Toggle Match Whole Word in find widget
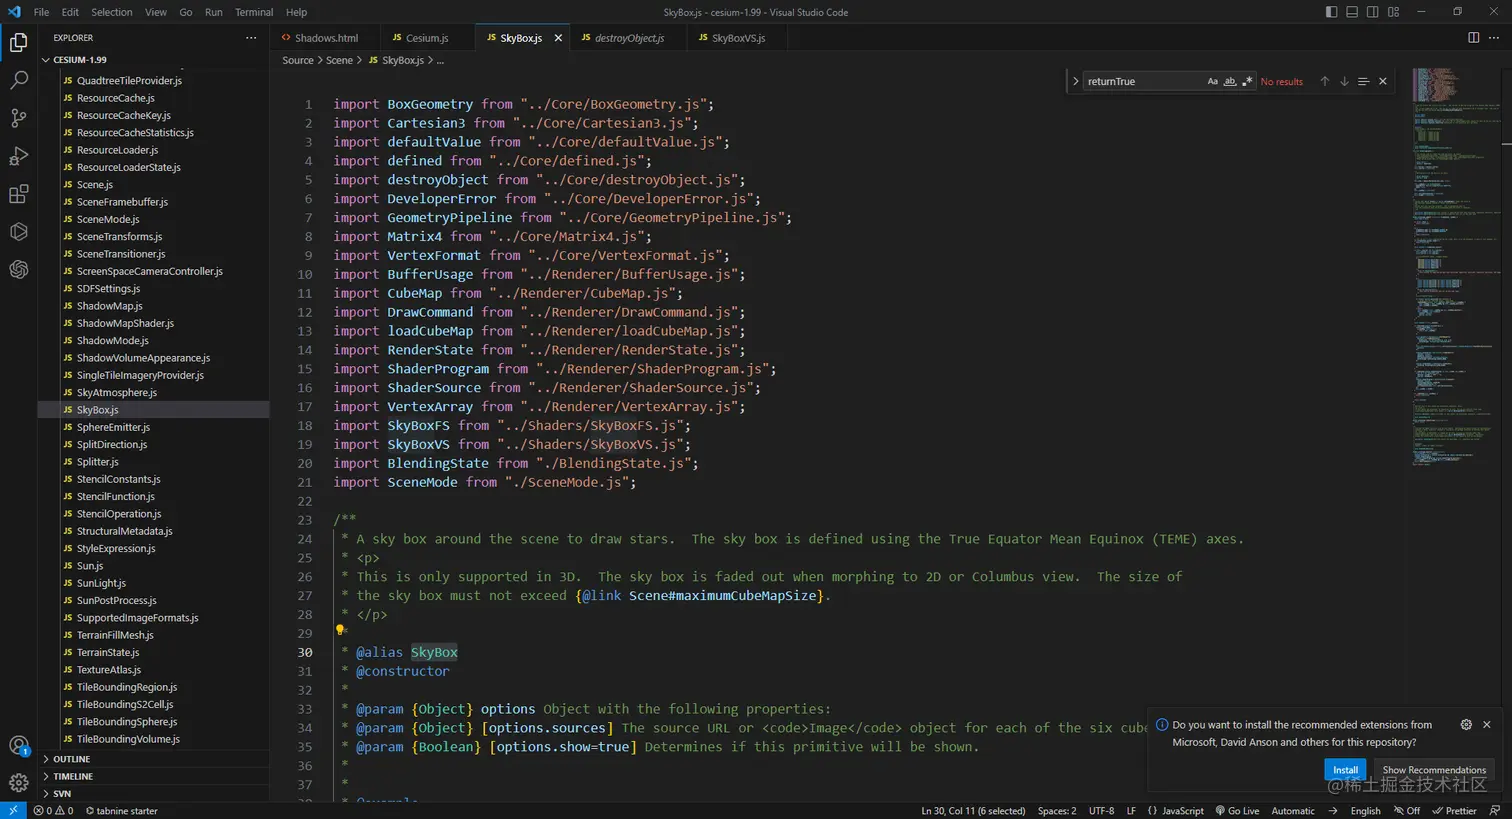 [x=1230, y=82]
